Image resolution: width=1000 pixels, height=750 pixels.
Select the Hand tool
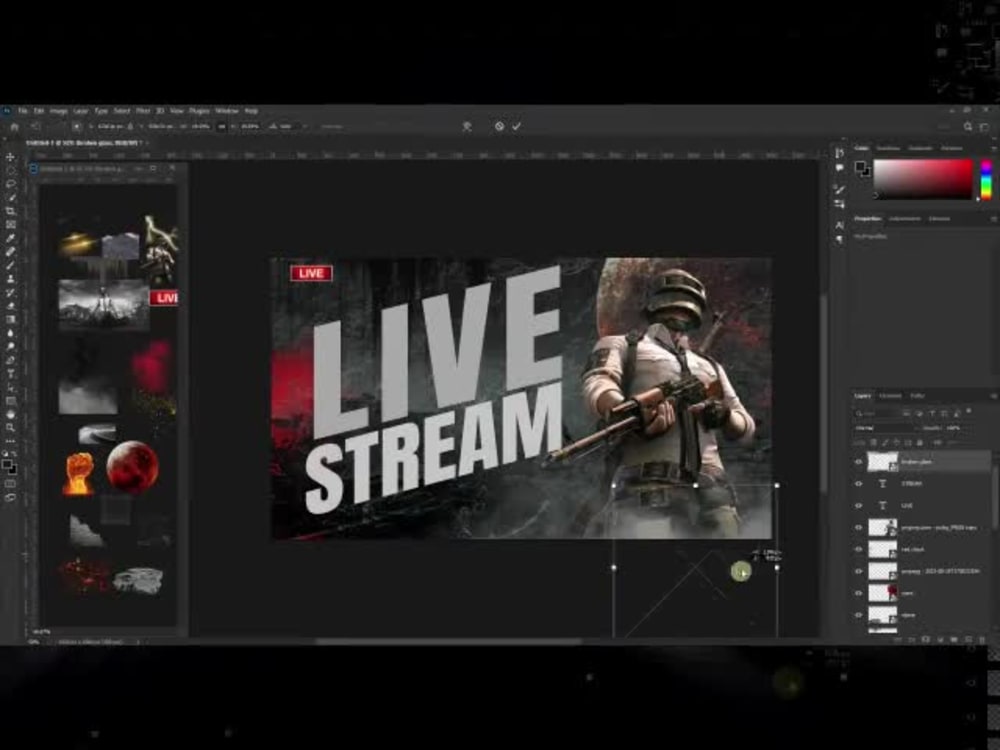[x=10, y=414]
